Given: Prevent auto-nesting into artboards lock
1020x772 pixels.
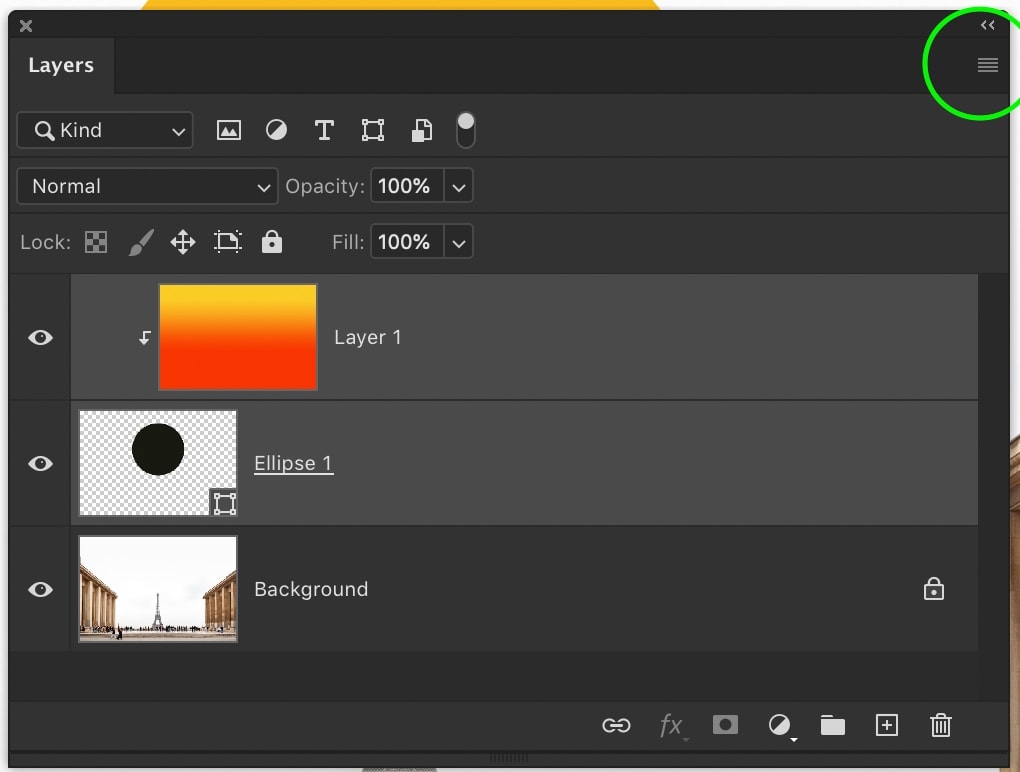Looking at the screenshot, I should click(228, 242).
